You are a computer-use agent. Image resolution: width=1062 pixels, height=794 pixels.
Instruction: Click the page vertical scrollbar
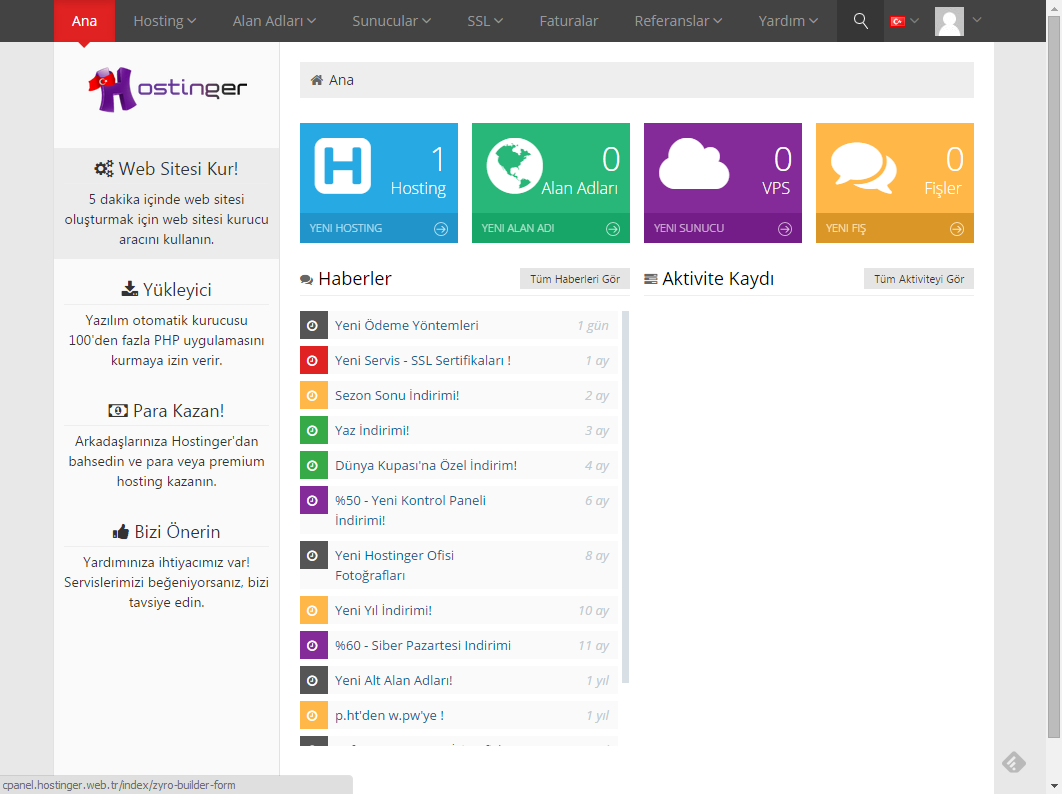tap(1054, 376)
